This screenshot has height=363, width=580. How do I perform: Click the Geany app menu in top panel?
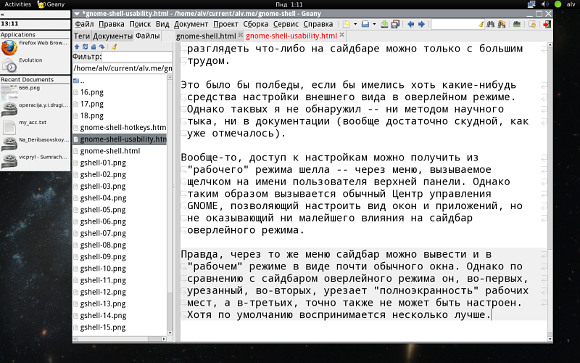point(51,4)
